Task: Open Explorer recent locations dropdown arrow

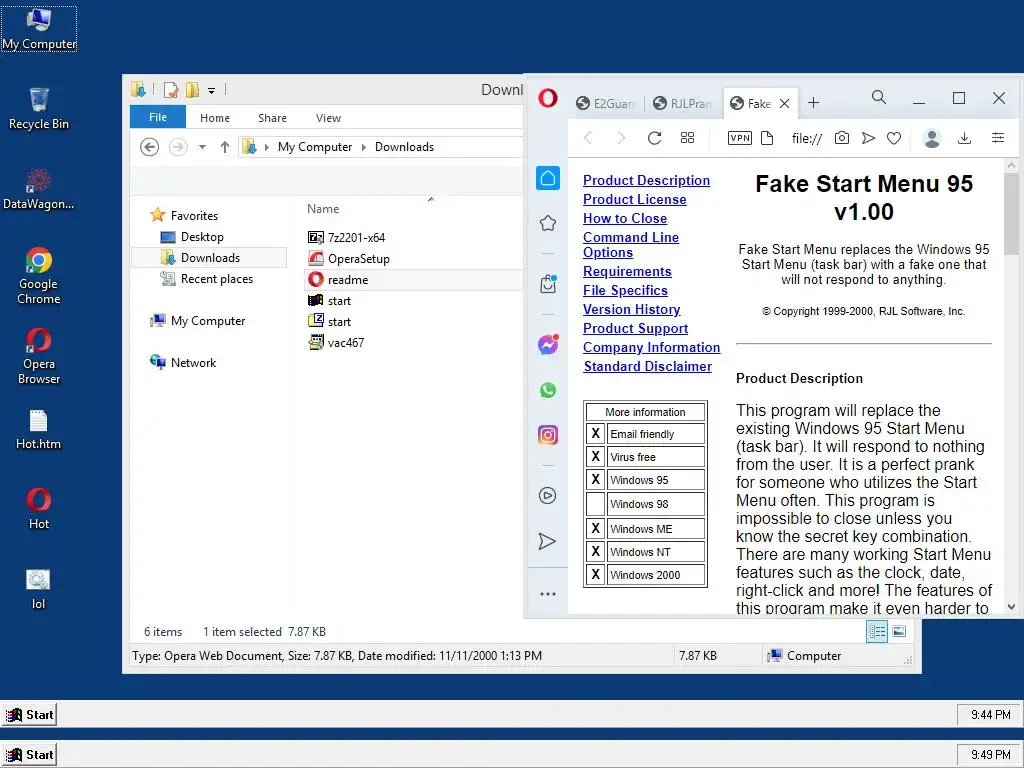Action: click(202, 147)
